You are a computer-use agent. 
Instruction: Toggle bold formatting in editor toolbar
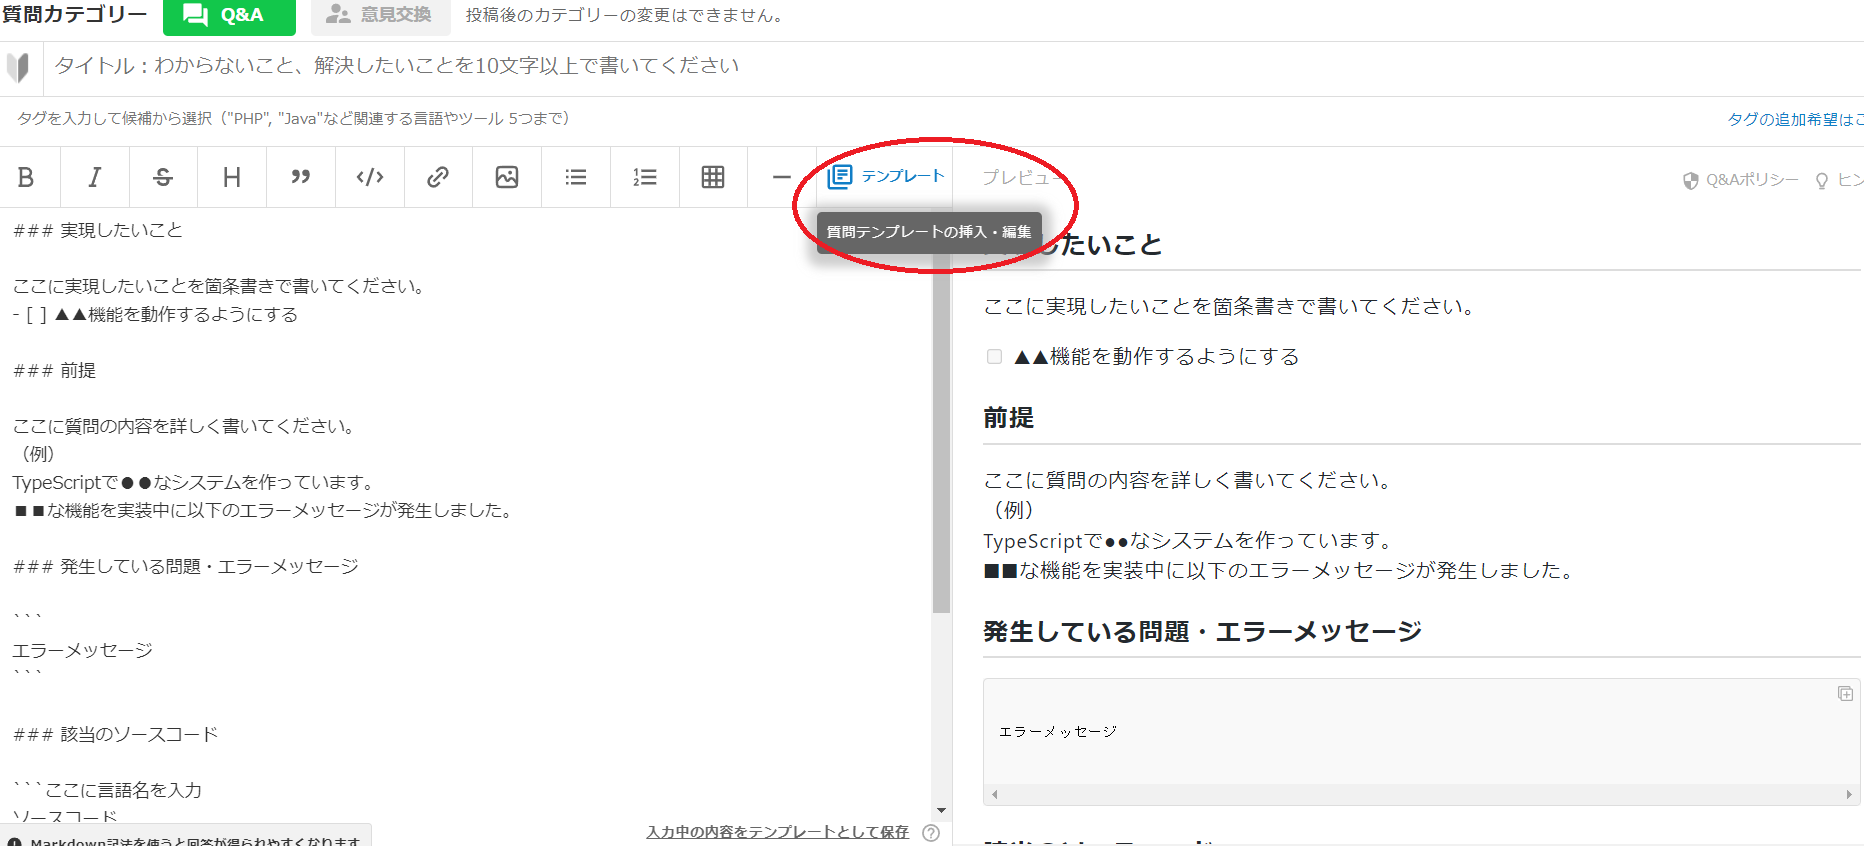coord(27,177)
